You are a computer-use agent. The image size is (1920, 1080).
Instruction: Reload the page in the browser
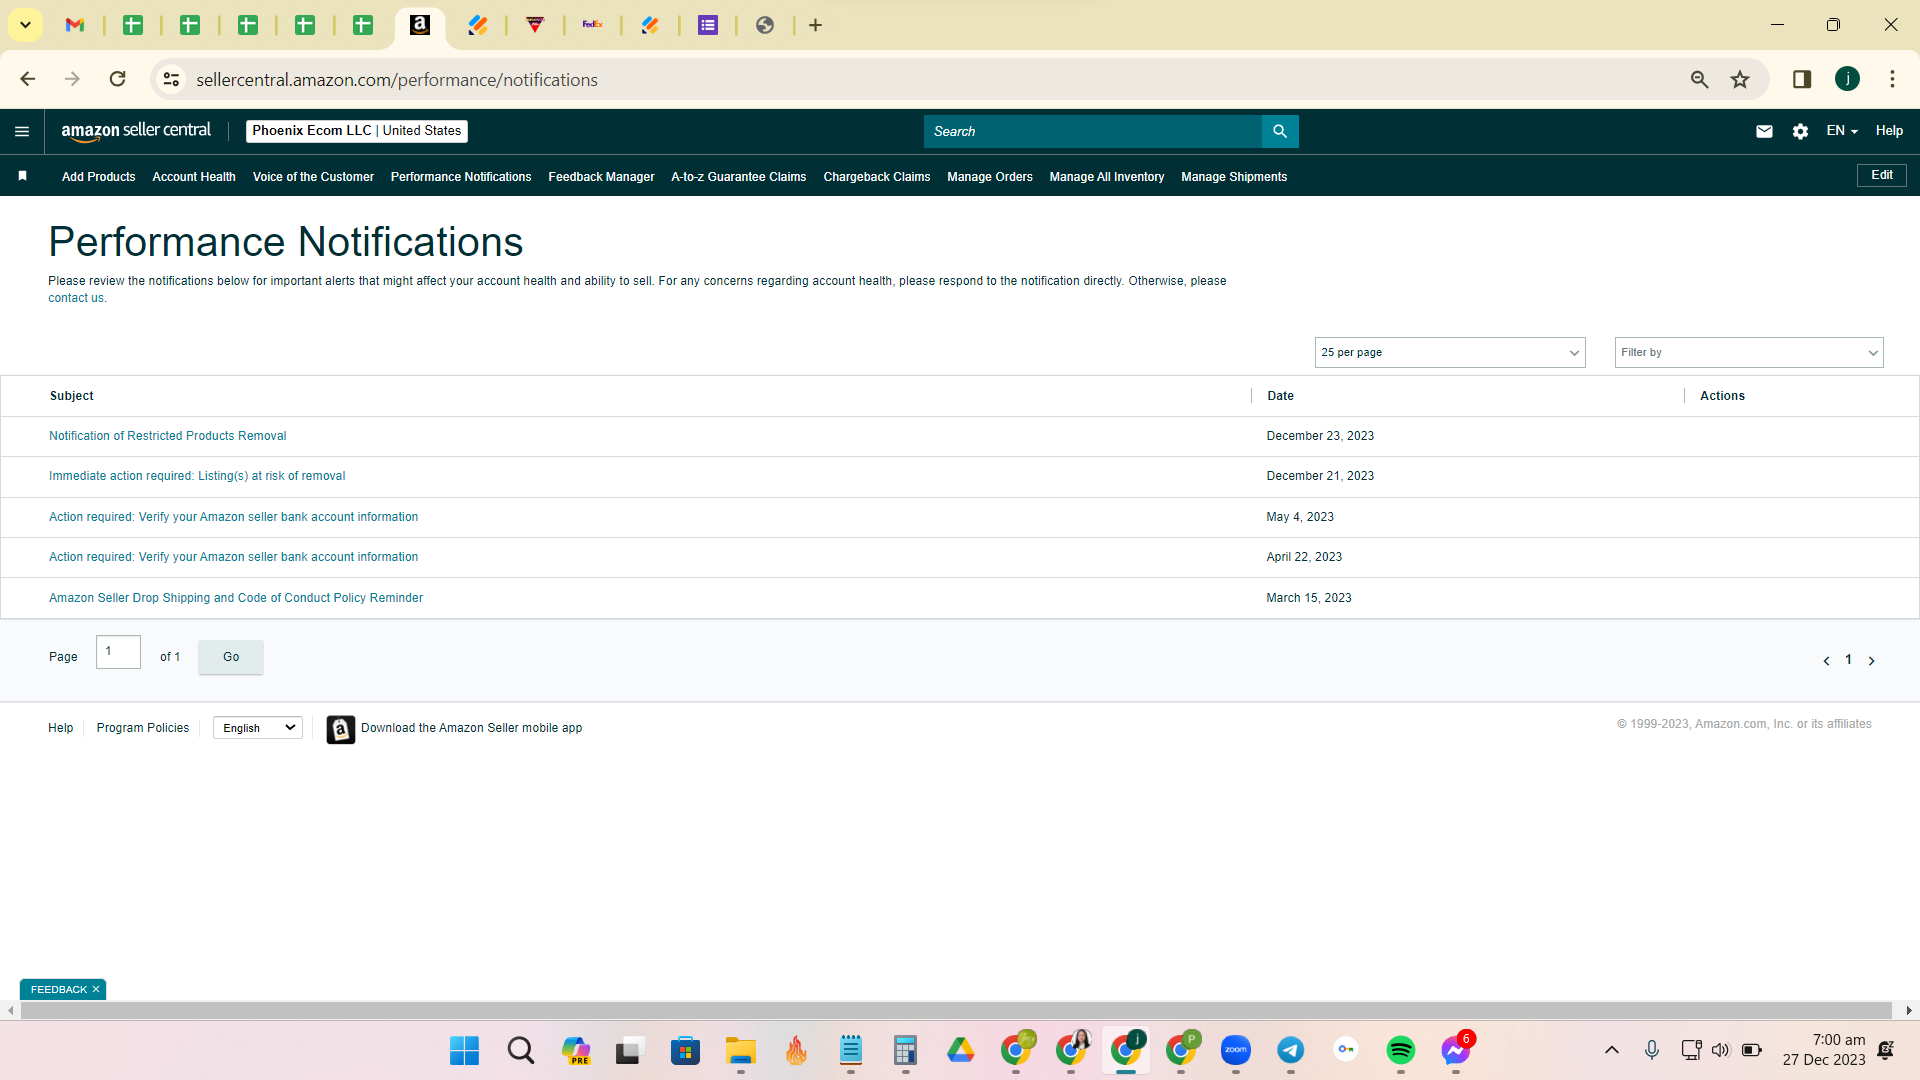pyautogui.click(x=118, y=79)
